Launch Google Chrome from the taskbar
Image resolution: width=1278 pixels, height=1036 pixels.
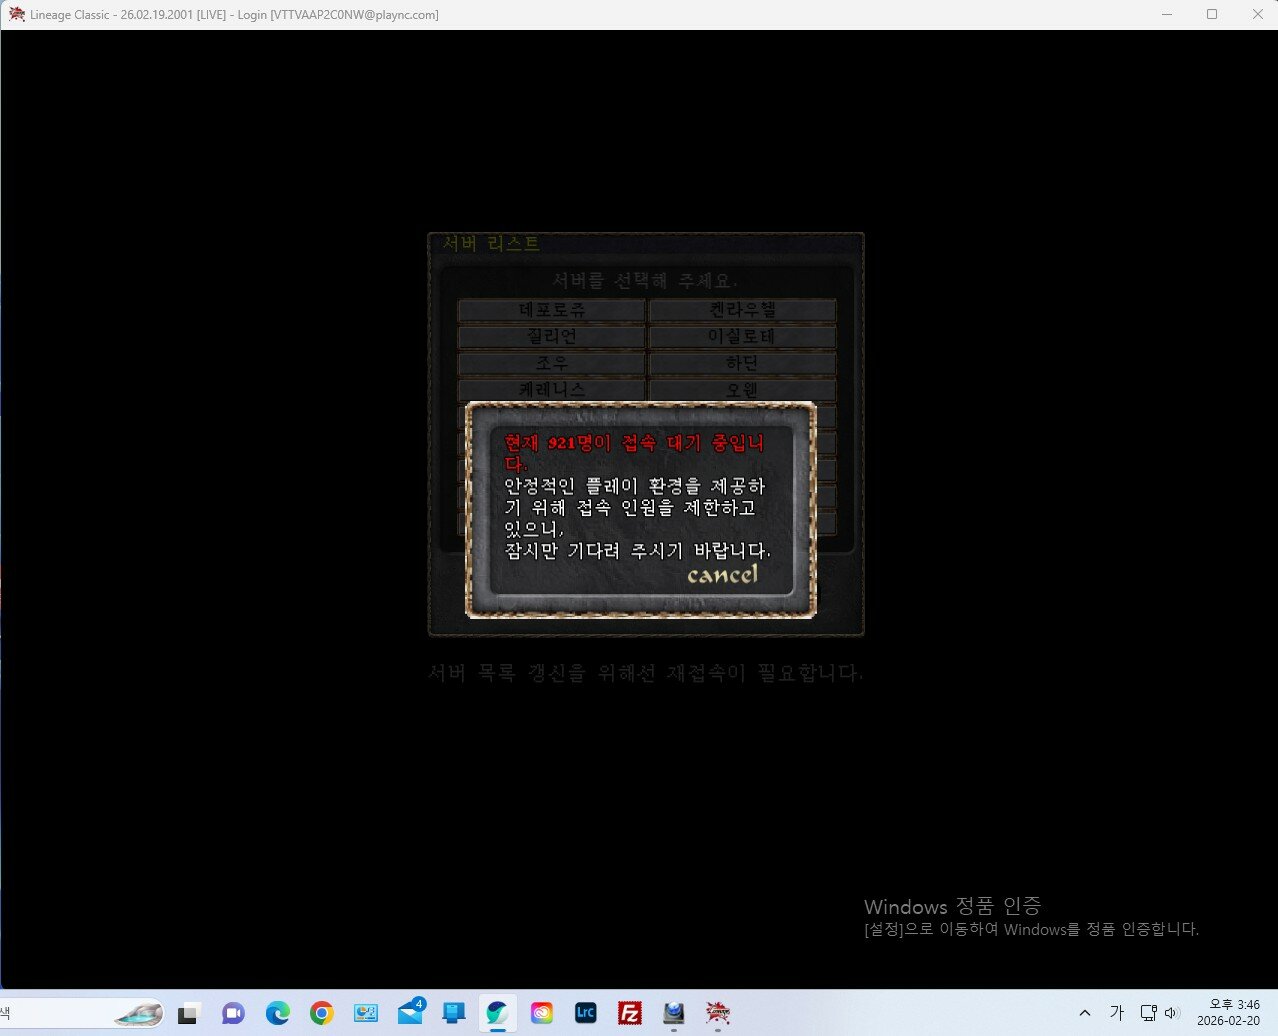pyautogui.click(x=321, y=1013)
